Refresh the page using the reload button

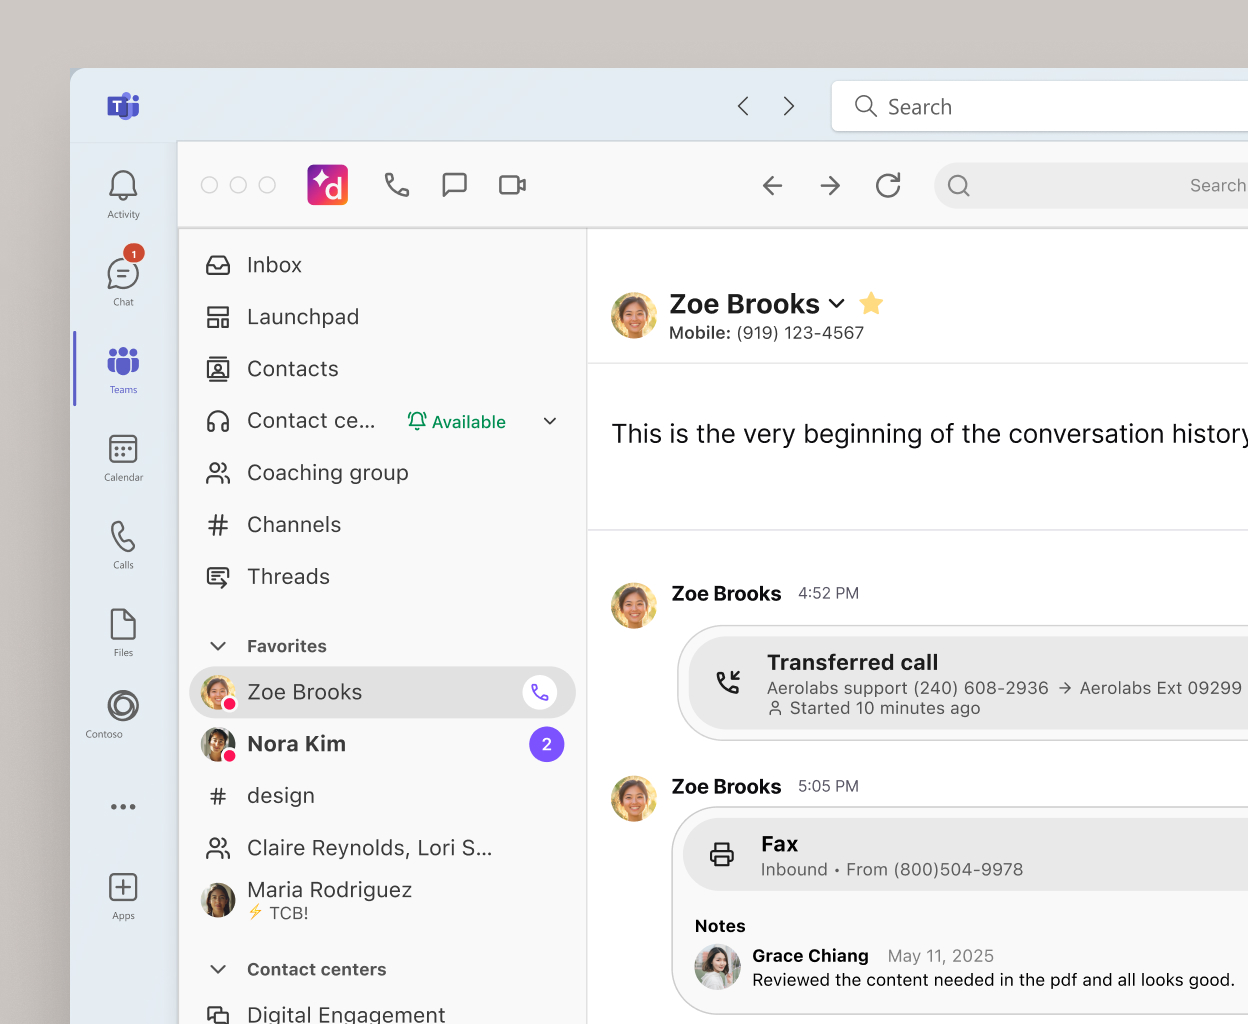888,185
